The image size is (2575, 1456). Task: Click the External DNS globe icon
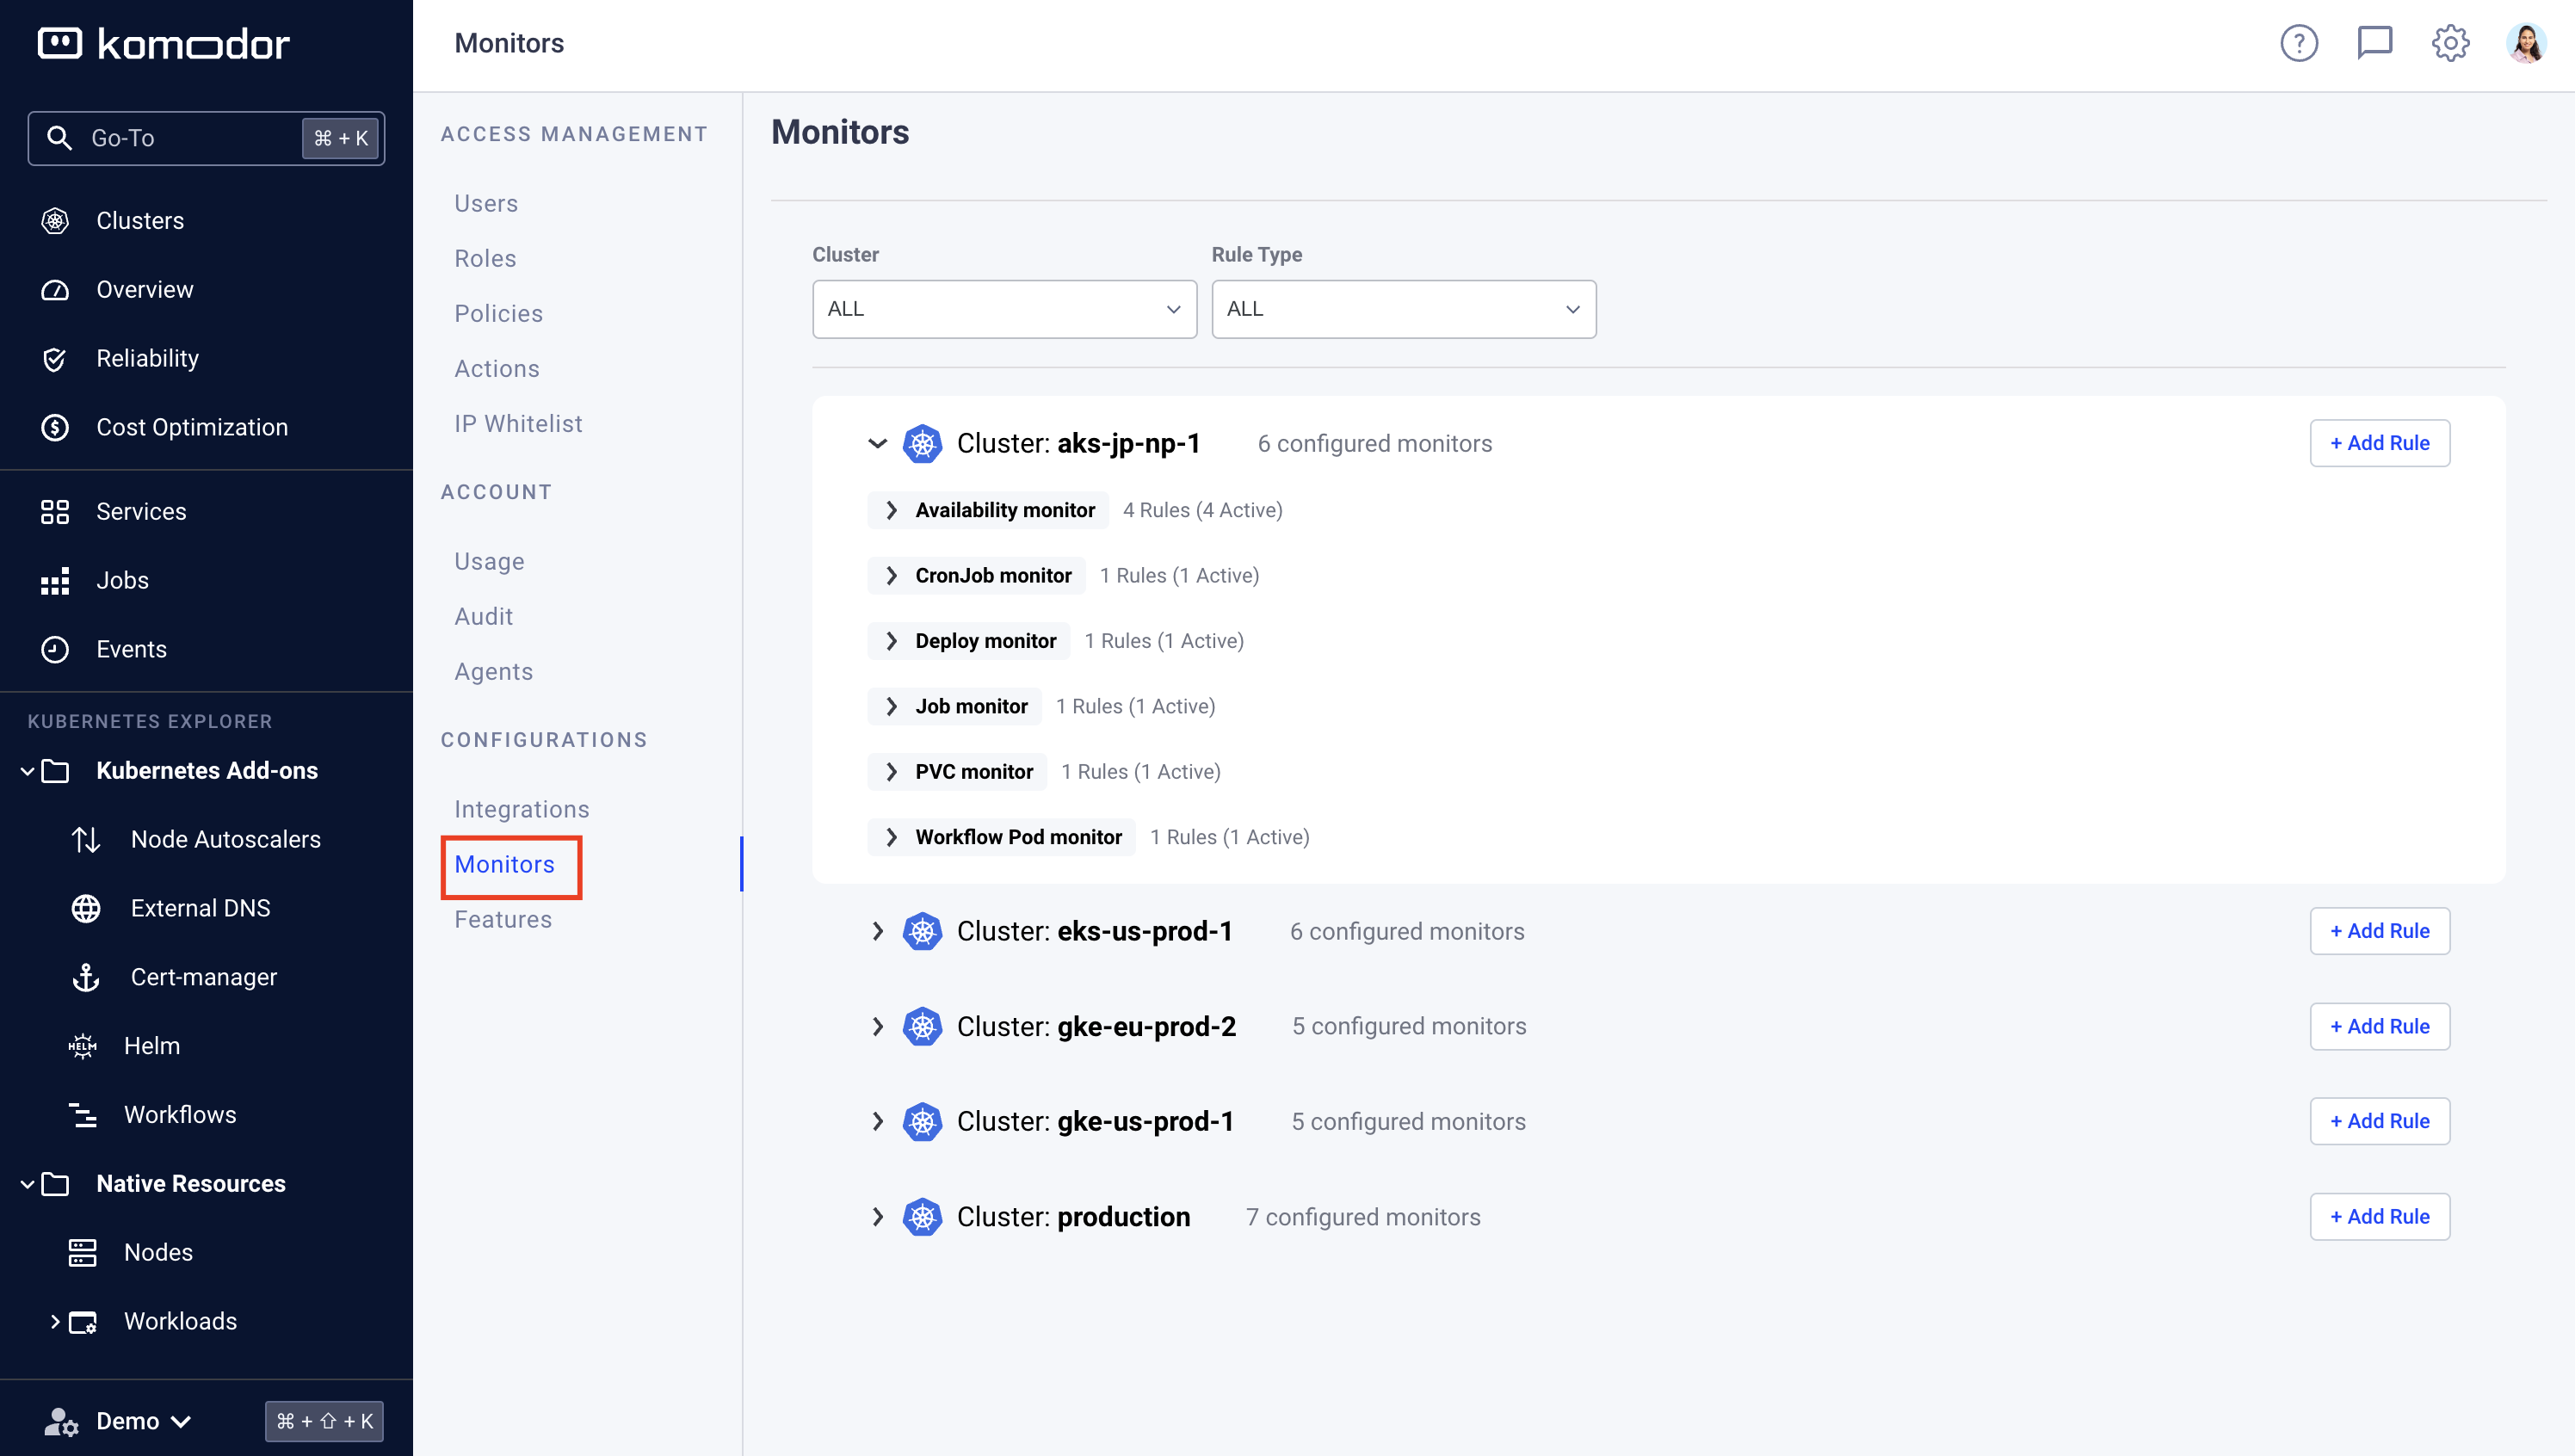tap(86, 909)
